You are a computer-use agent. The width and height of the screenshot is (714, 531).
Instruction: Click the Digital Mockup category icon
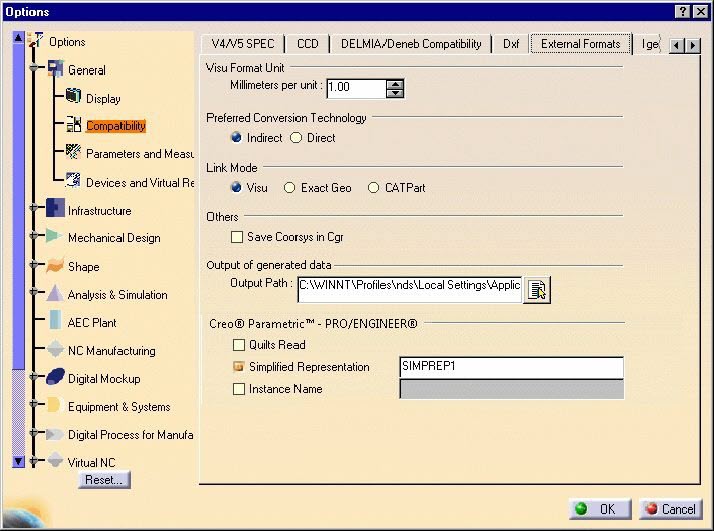click(x=55, y=379)
